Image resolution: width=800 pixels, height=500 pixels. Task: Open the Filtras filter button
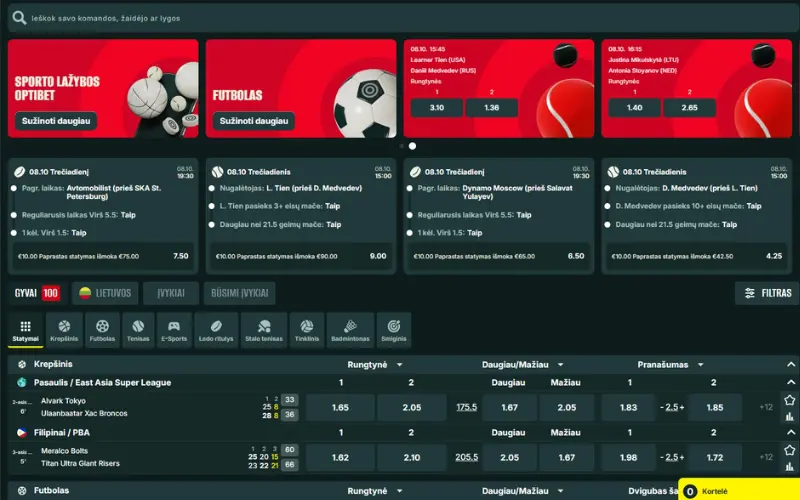(x=767, y=293)
